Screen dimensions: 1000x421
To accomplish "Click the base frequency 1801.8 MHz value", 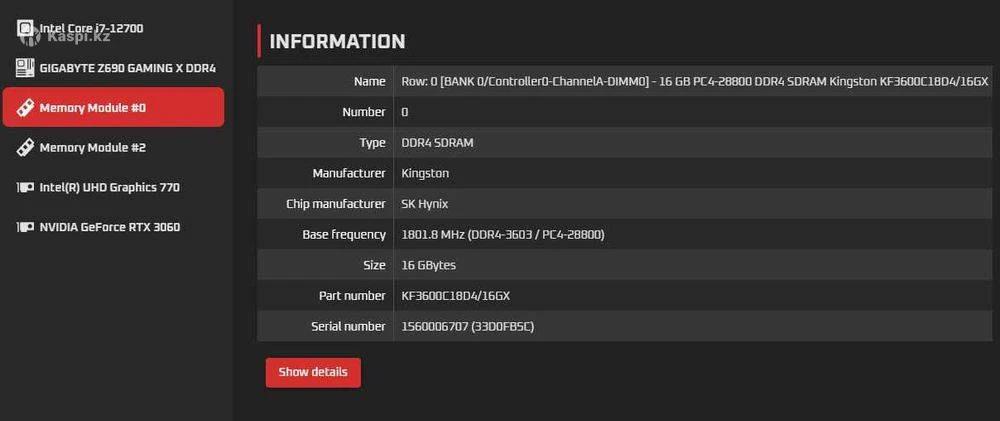I will [502, 235].
